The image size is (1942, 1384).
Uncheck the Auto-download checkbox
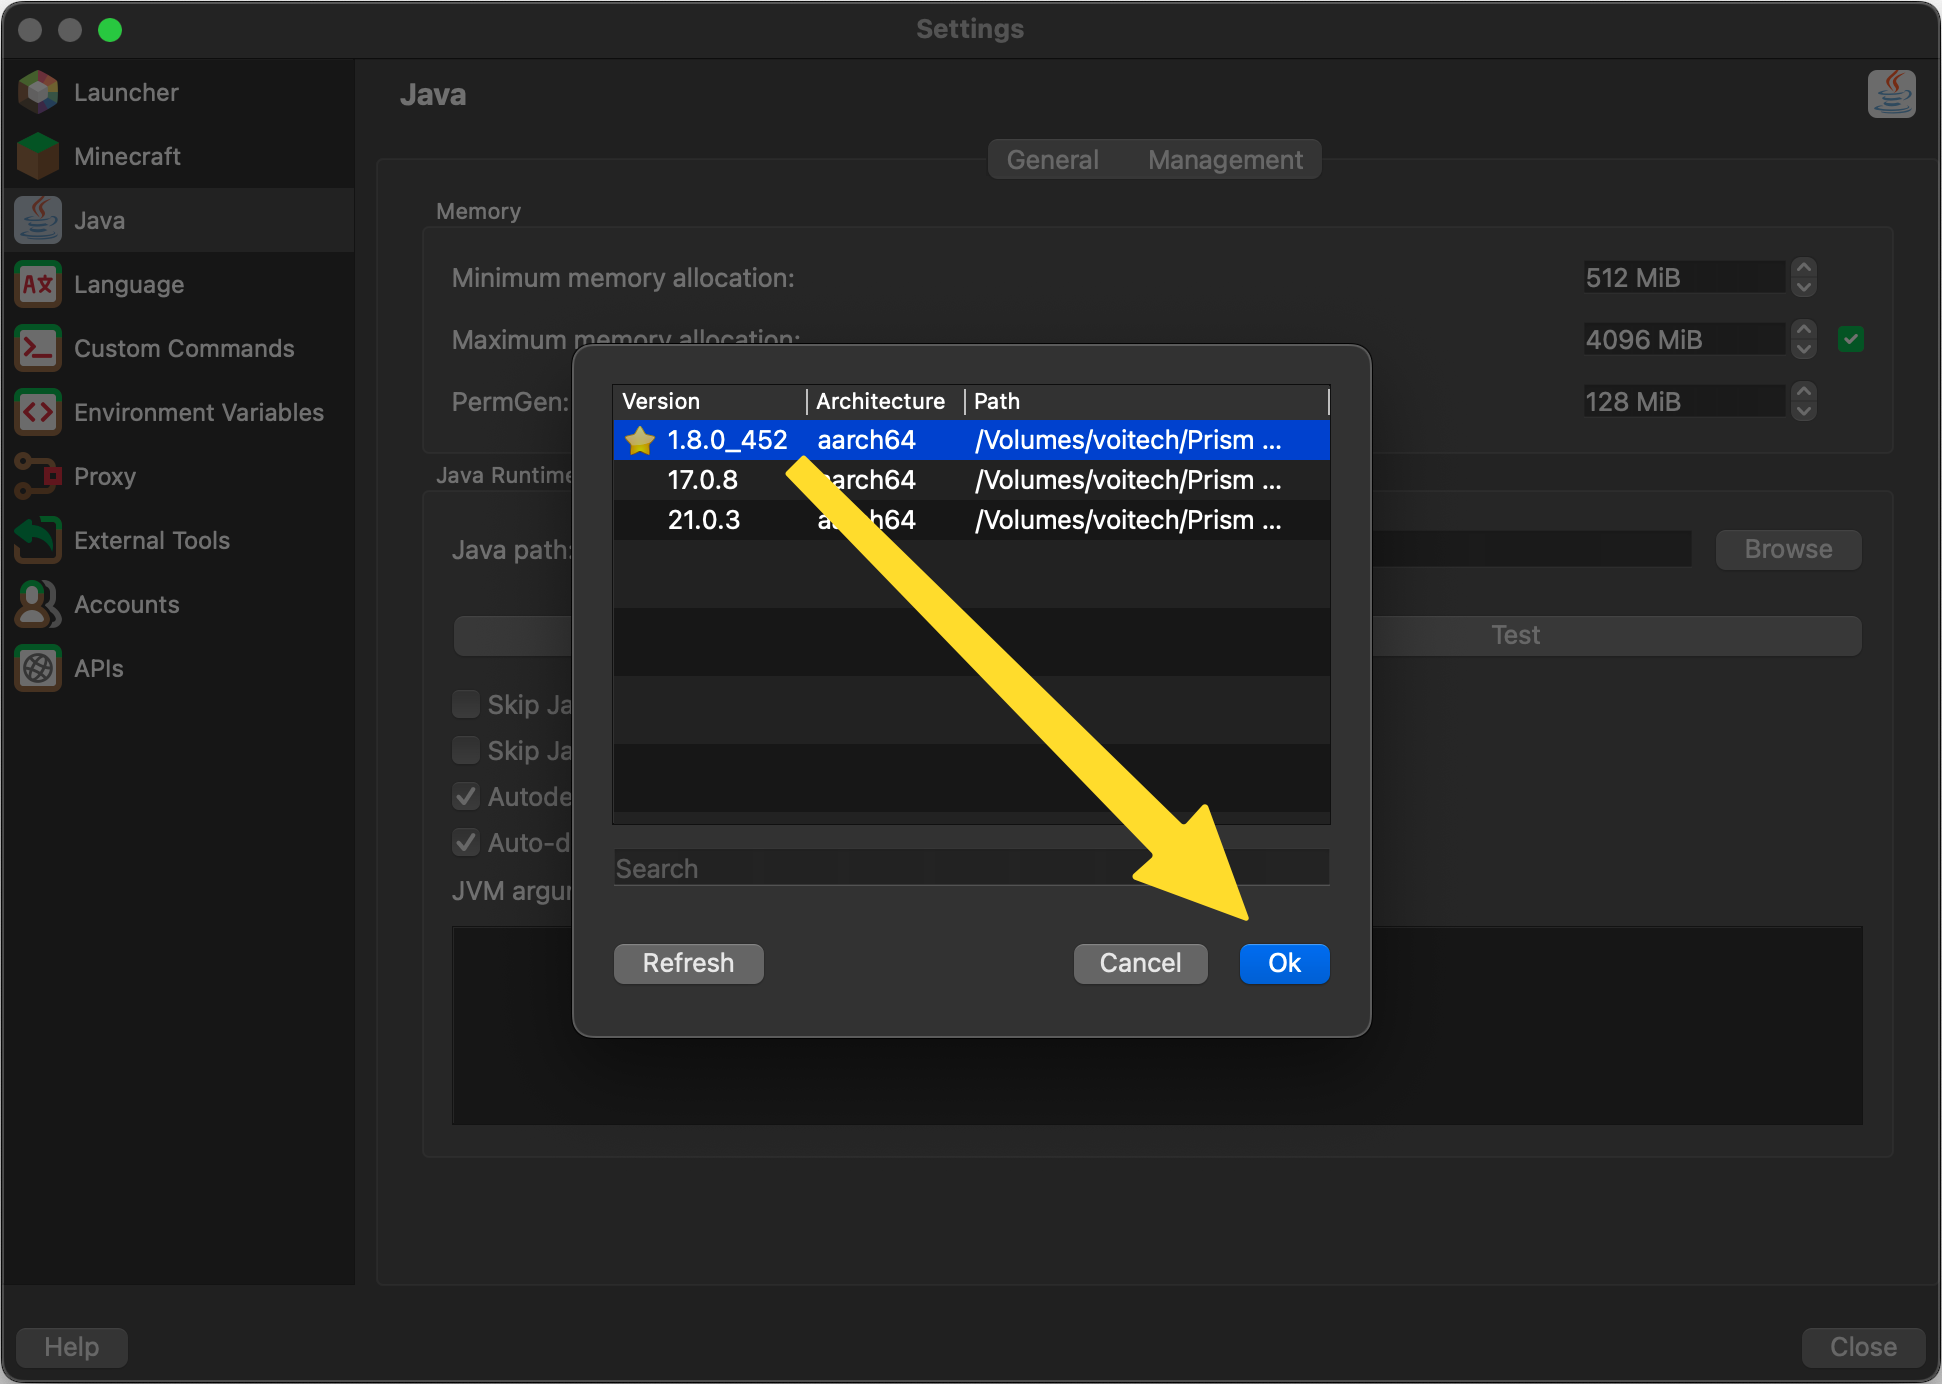[466, 842]
